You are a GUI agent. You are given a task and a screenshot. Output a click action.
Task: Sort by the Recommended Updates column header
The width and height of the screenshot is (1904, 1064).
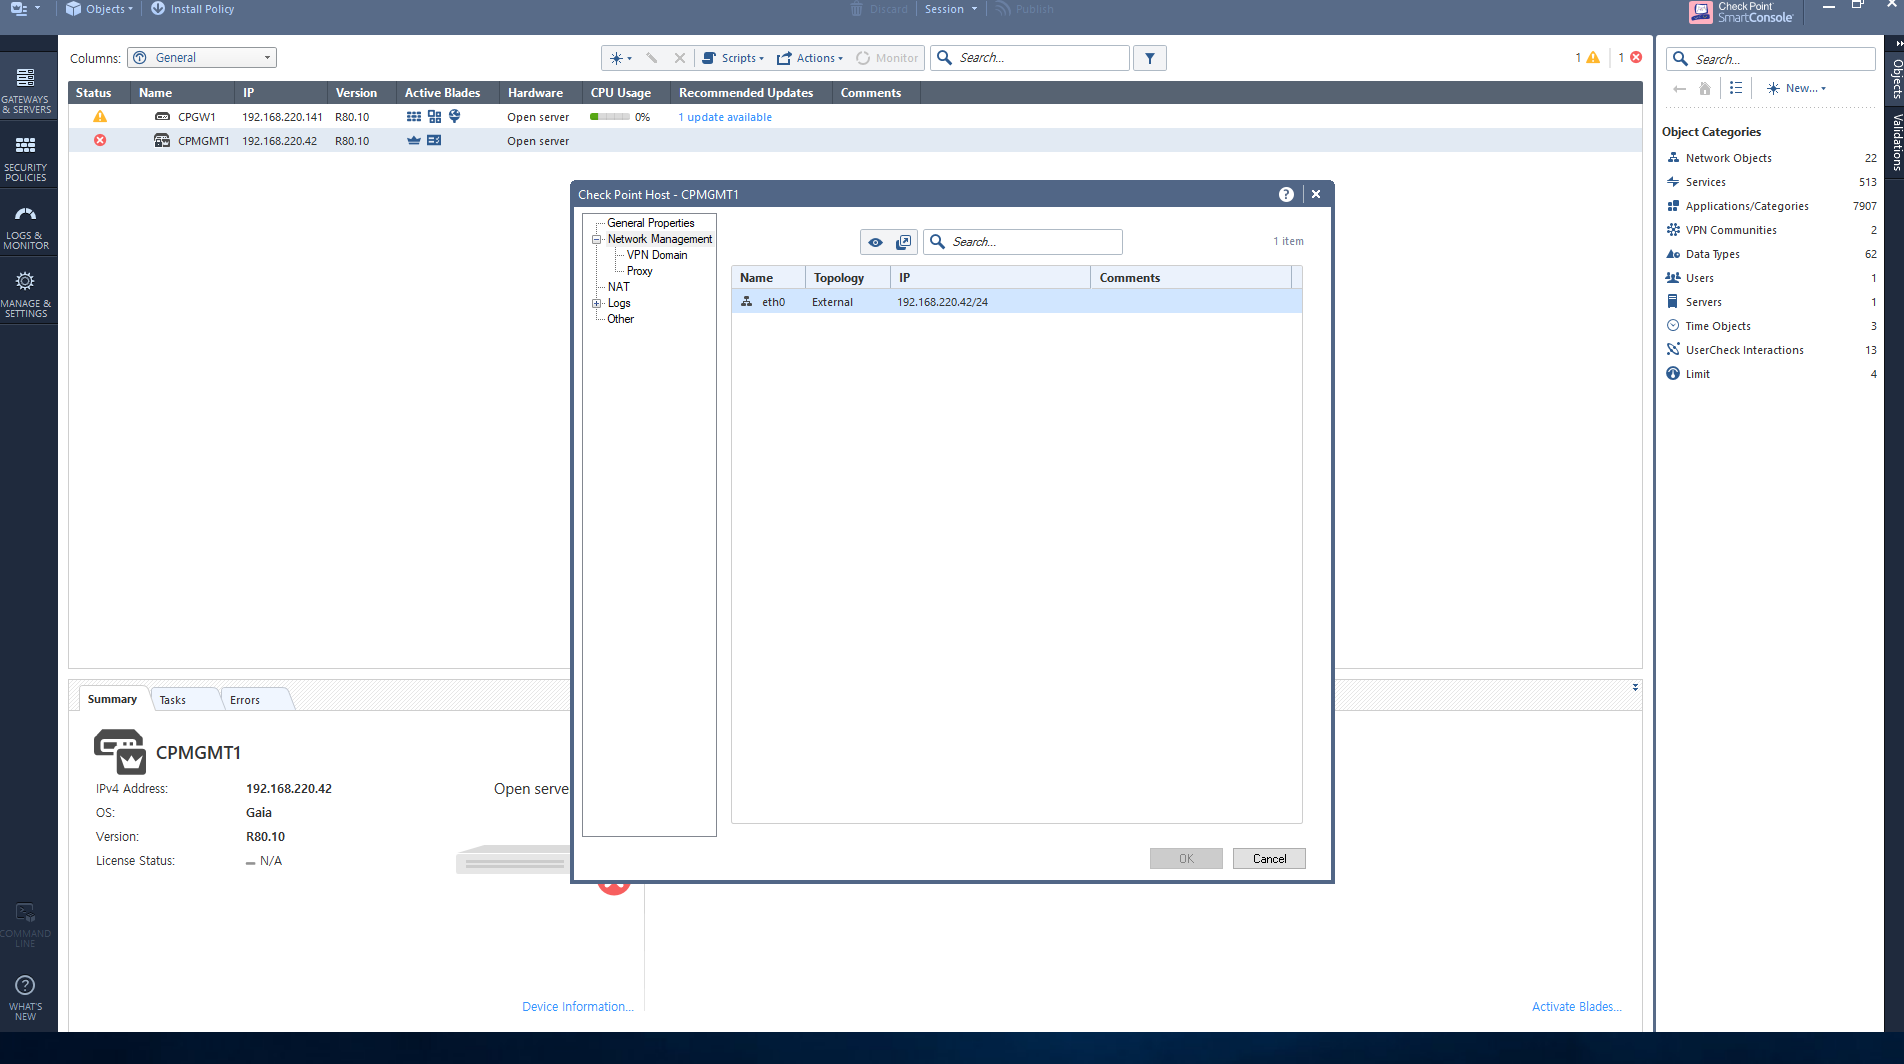point(746,93)
